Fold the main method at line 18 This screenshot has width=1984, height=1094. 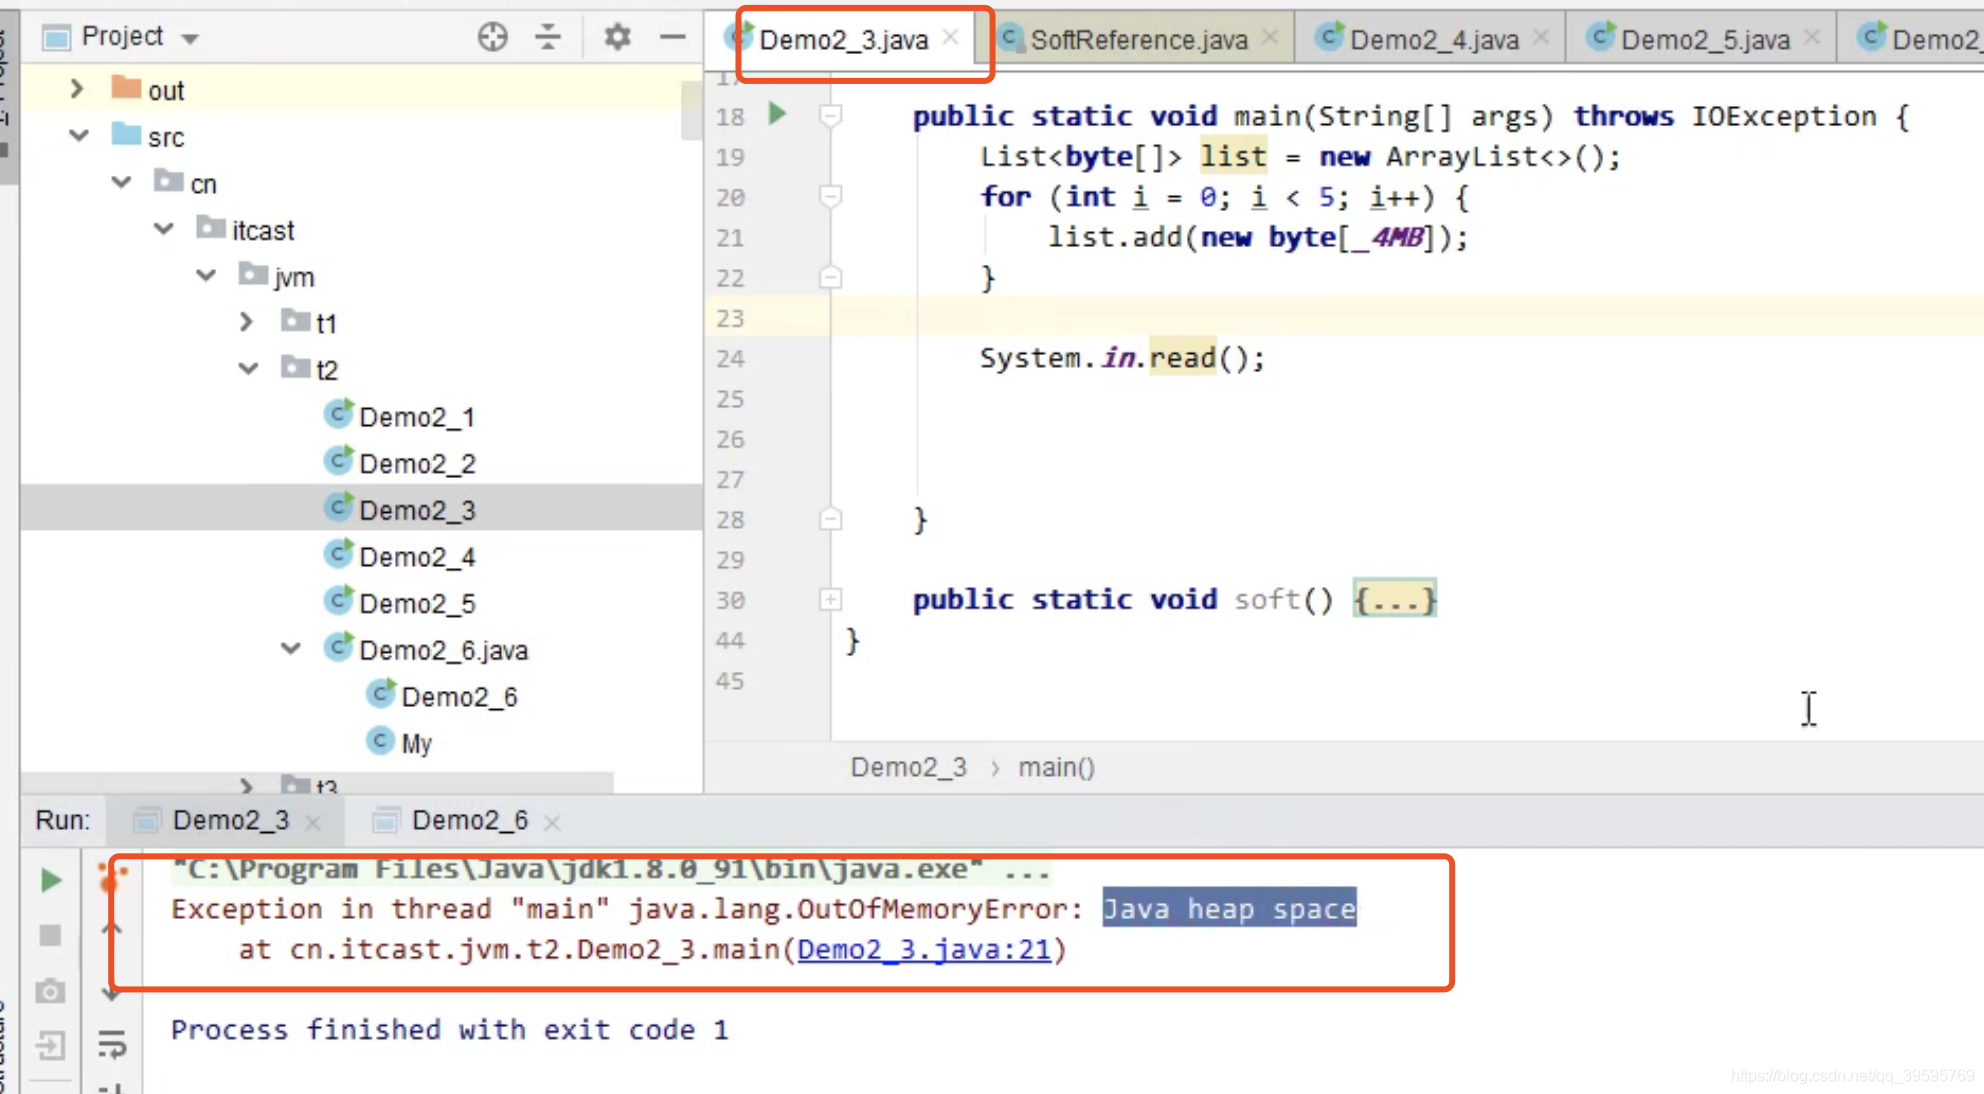(x=830, y=116)
